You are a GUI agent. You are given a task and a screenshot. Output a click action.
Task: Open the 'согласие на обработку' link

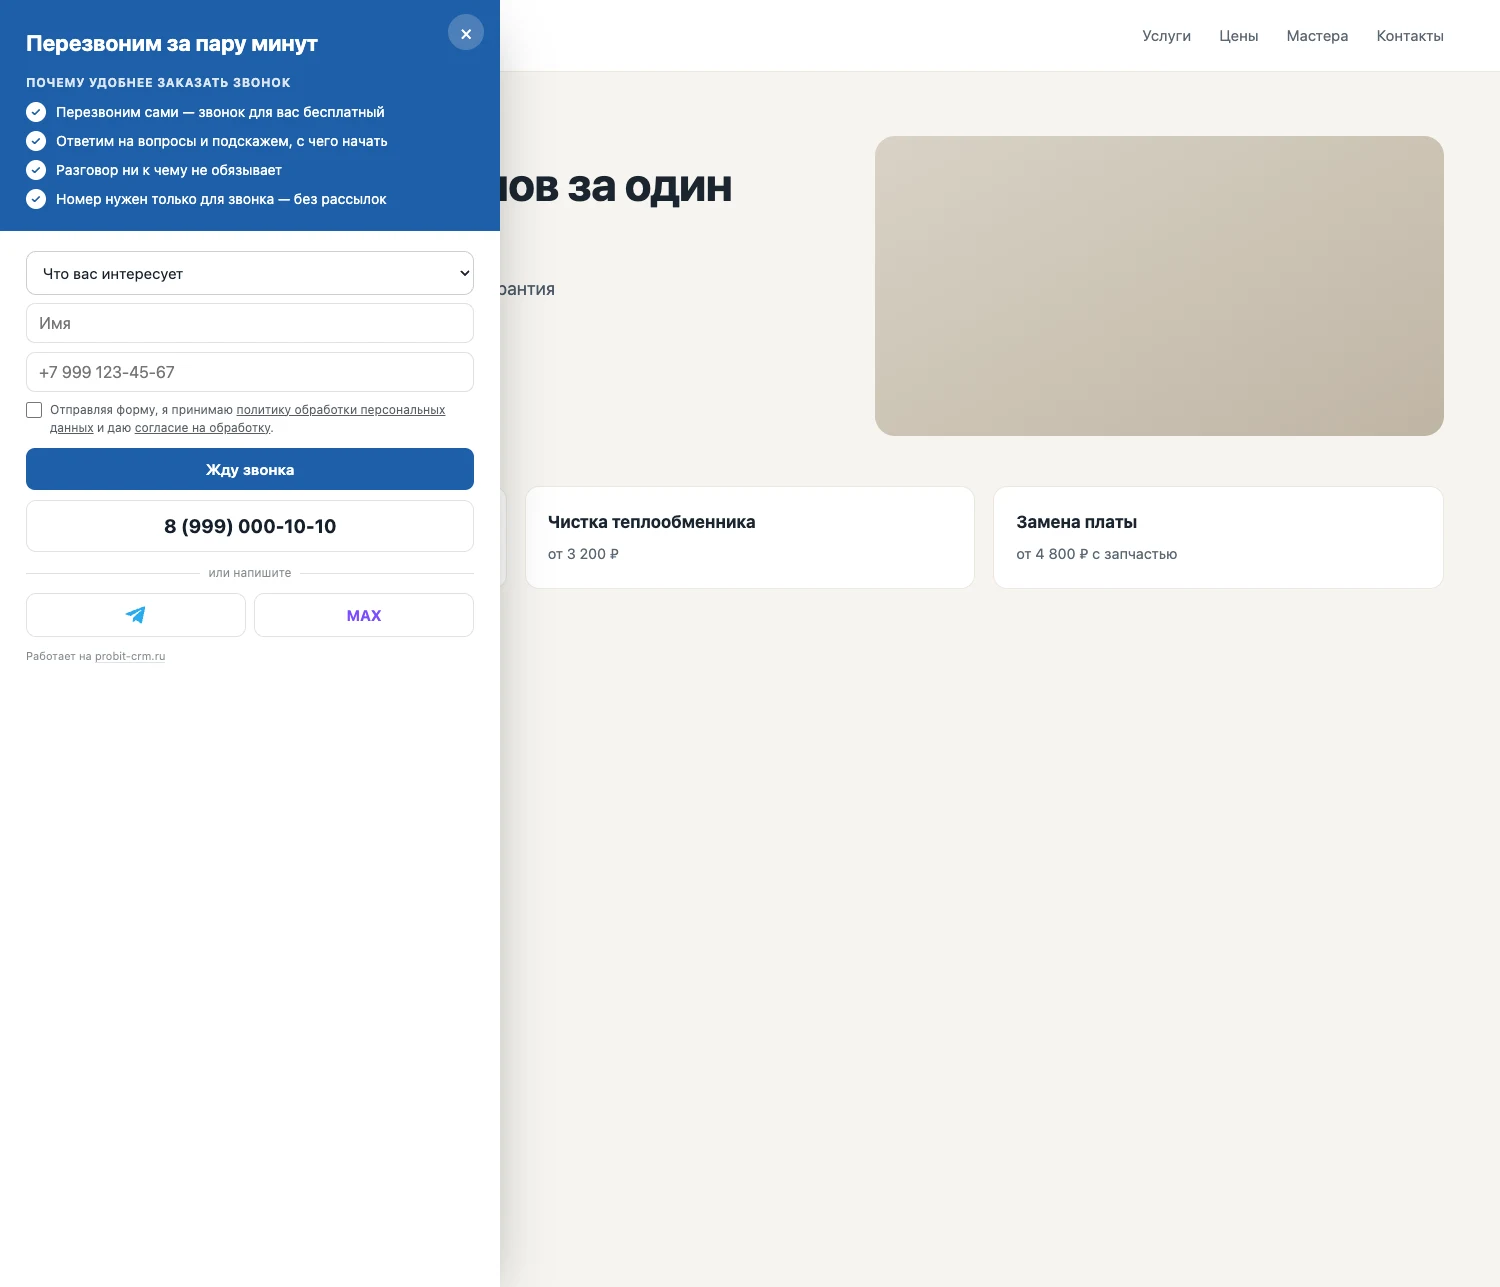[202, 428]
